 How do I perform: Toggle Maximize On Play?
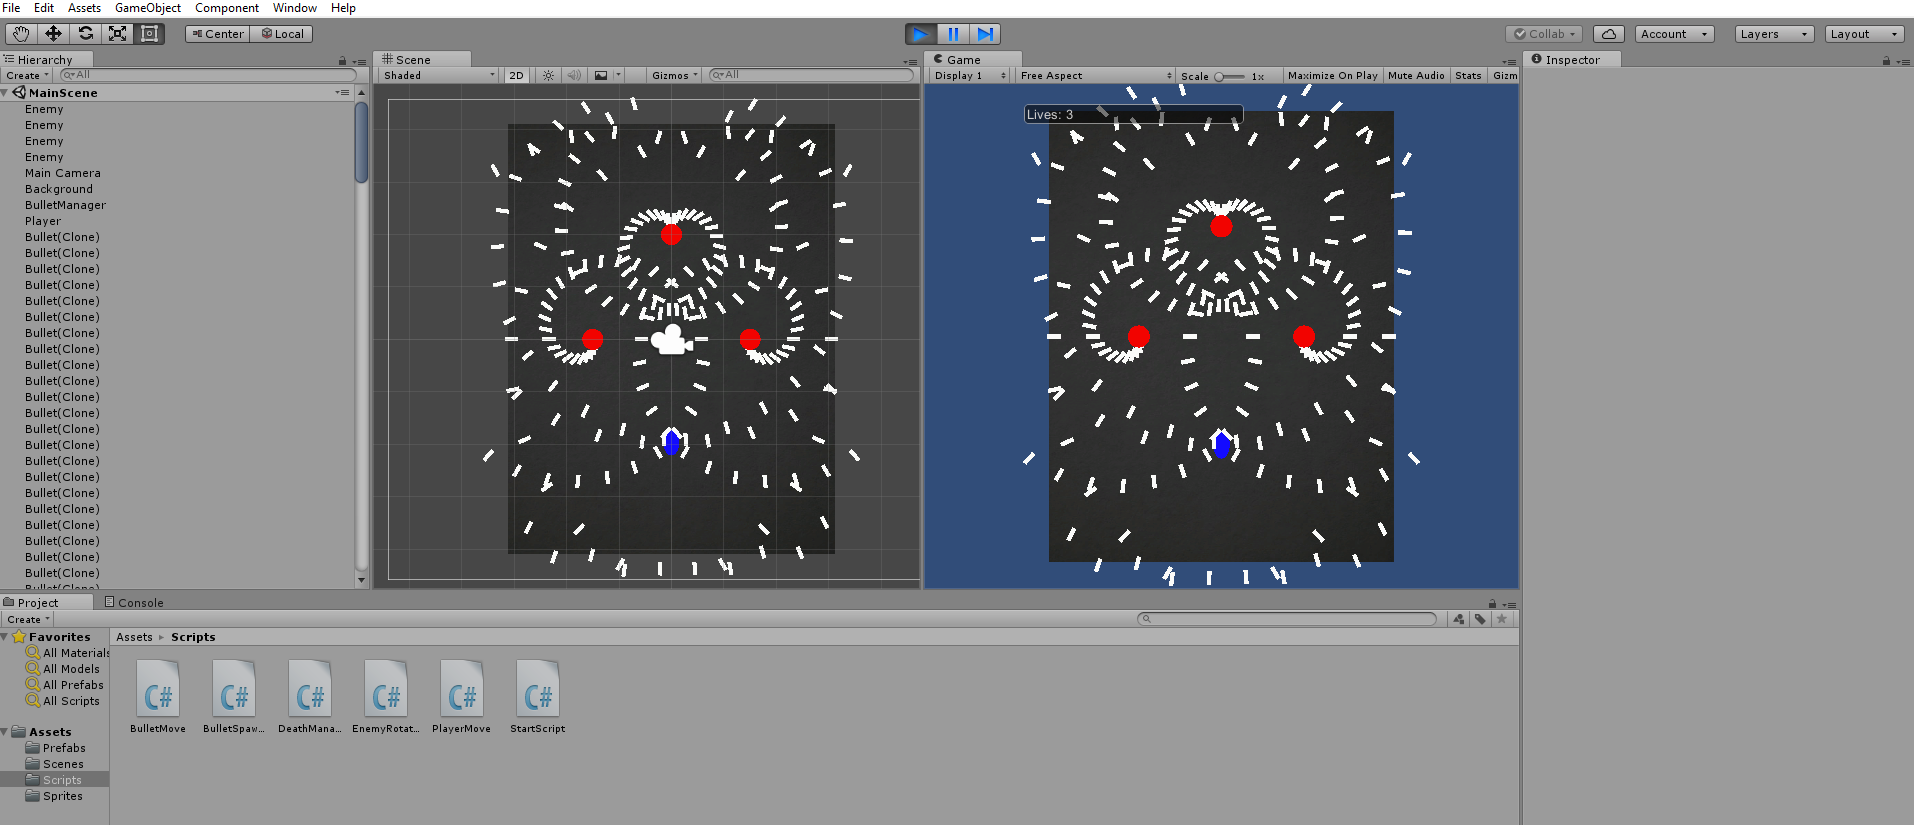[x=1332, y=76]
